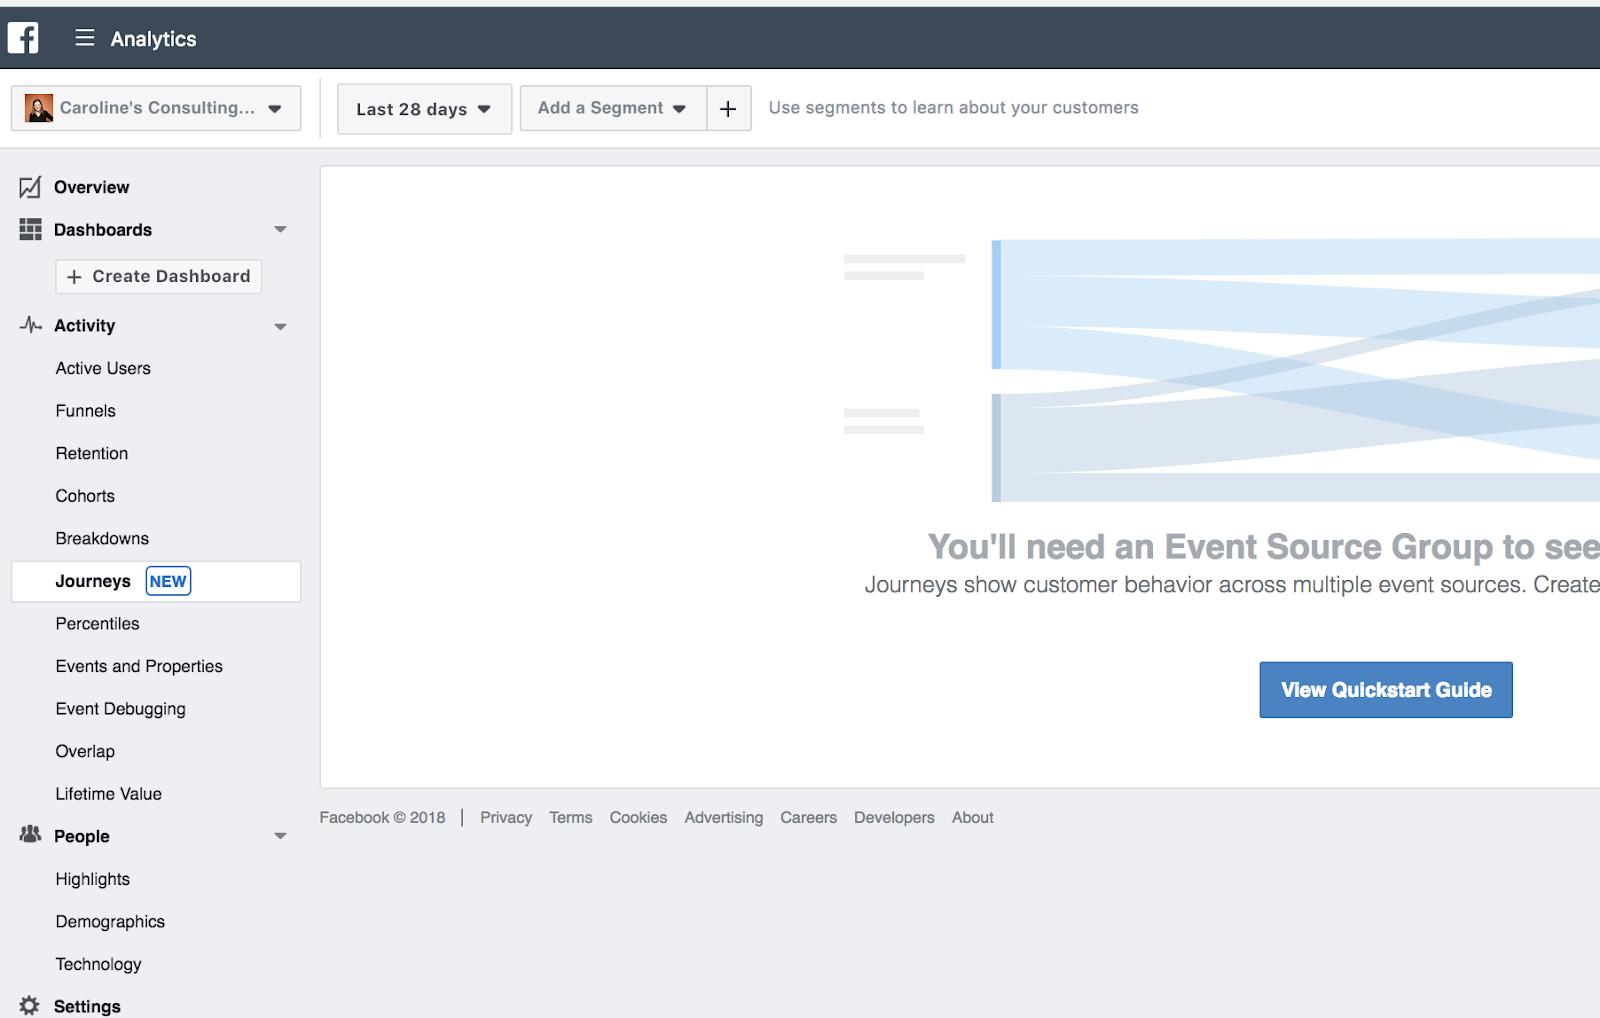Open the Careers footer link
The height and width of the screenshot is (1018, 1600).
tap(809, 818)
